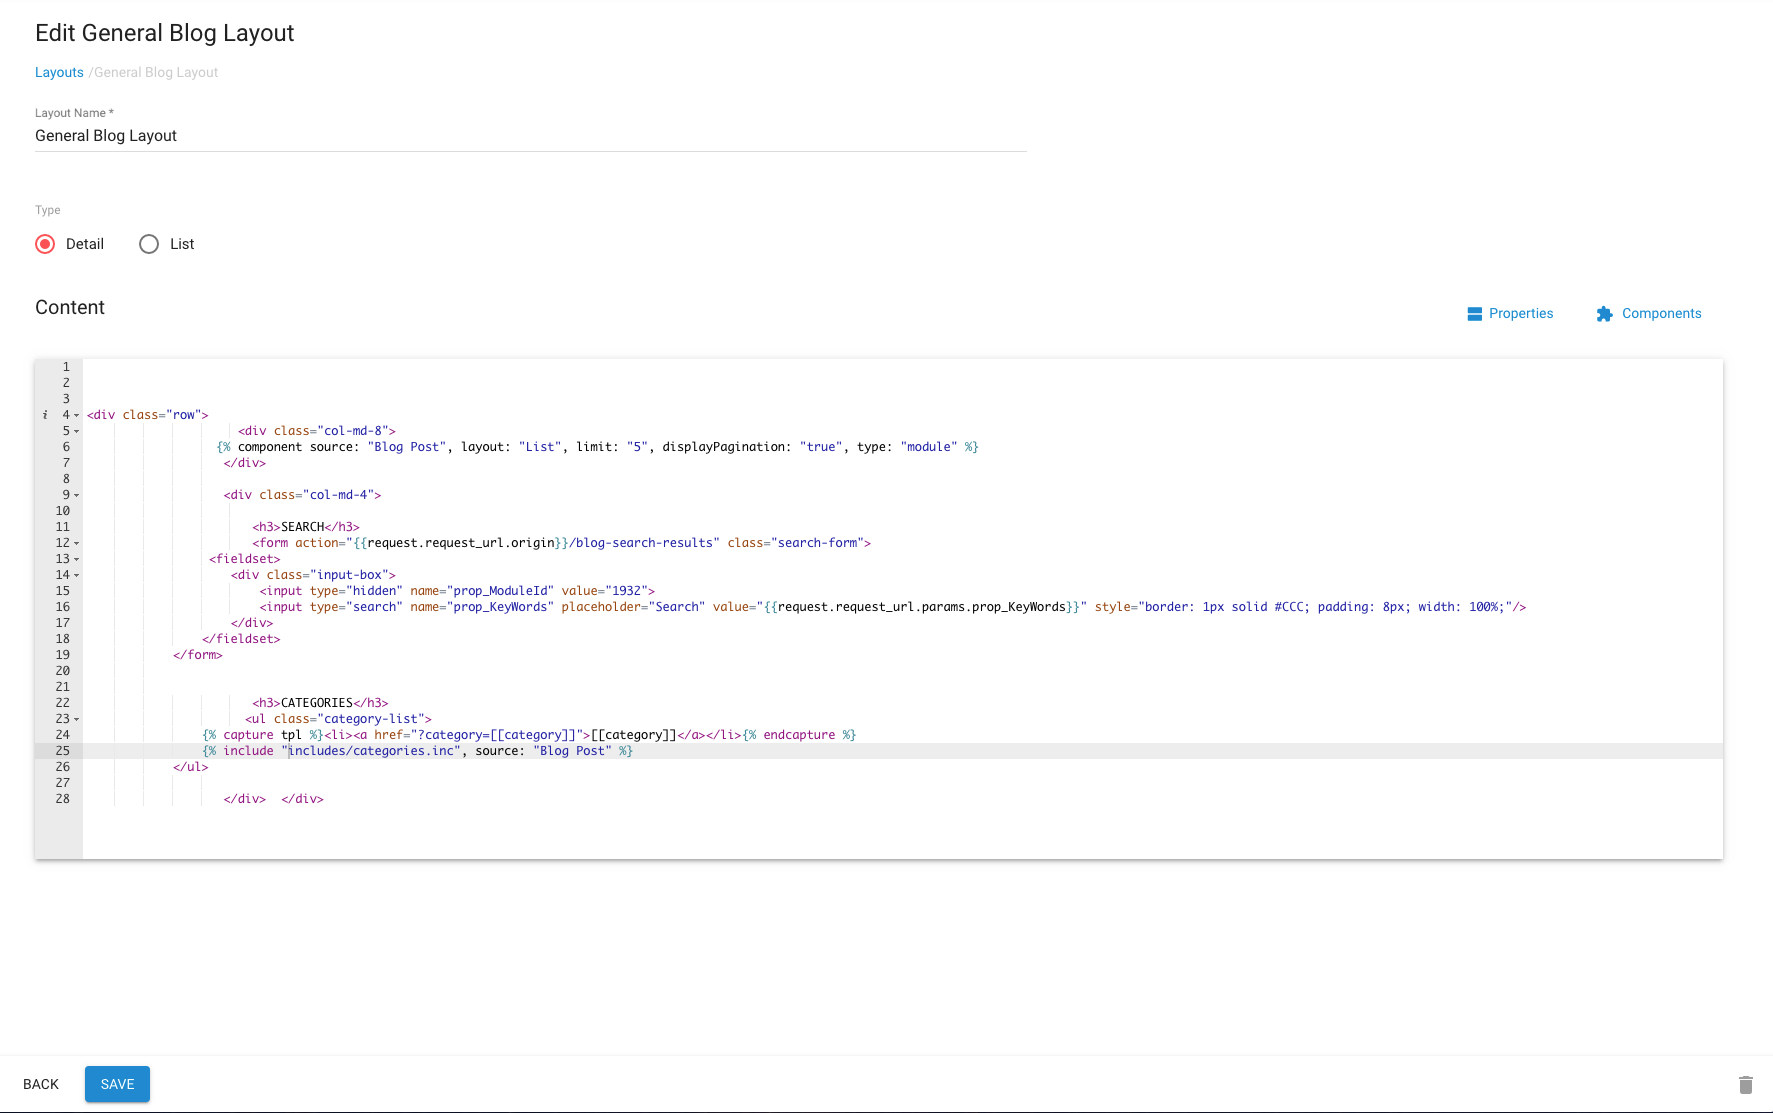Click the trash delete icon

click(x=1746, y=1085)
